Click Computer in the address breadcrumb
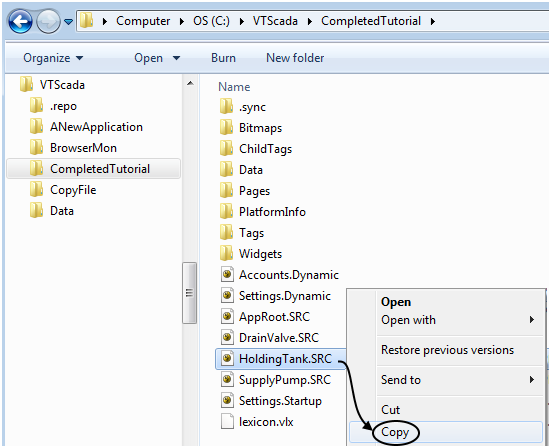Viewport: 551px width, 448px height. point(143,21)
